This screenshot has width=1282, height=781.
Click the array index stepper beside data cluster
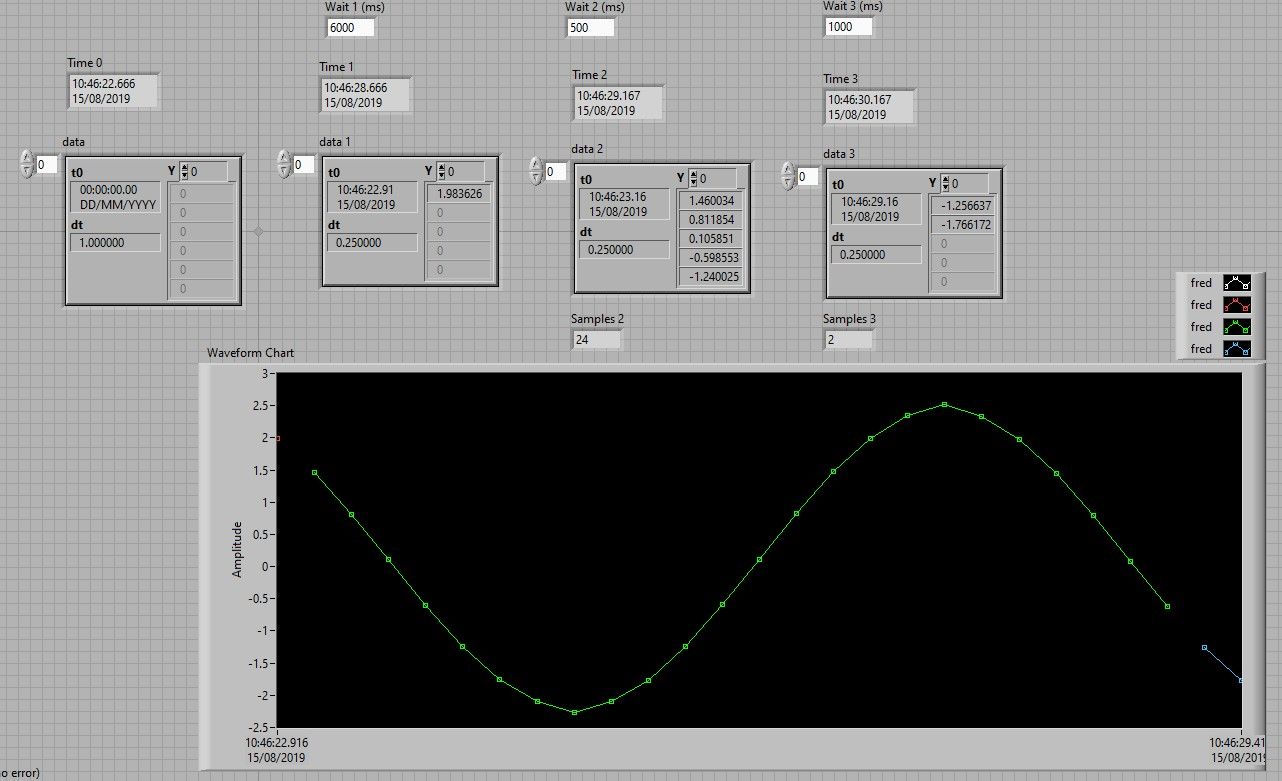point(26,164)
